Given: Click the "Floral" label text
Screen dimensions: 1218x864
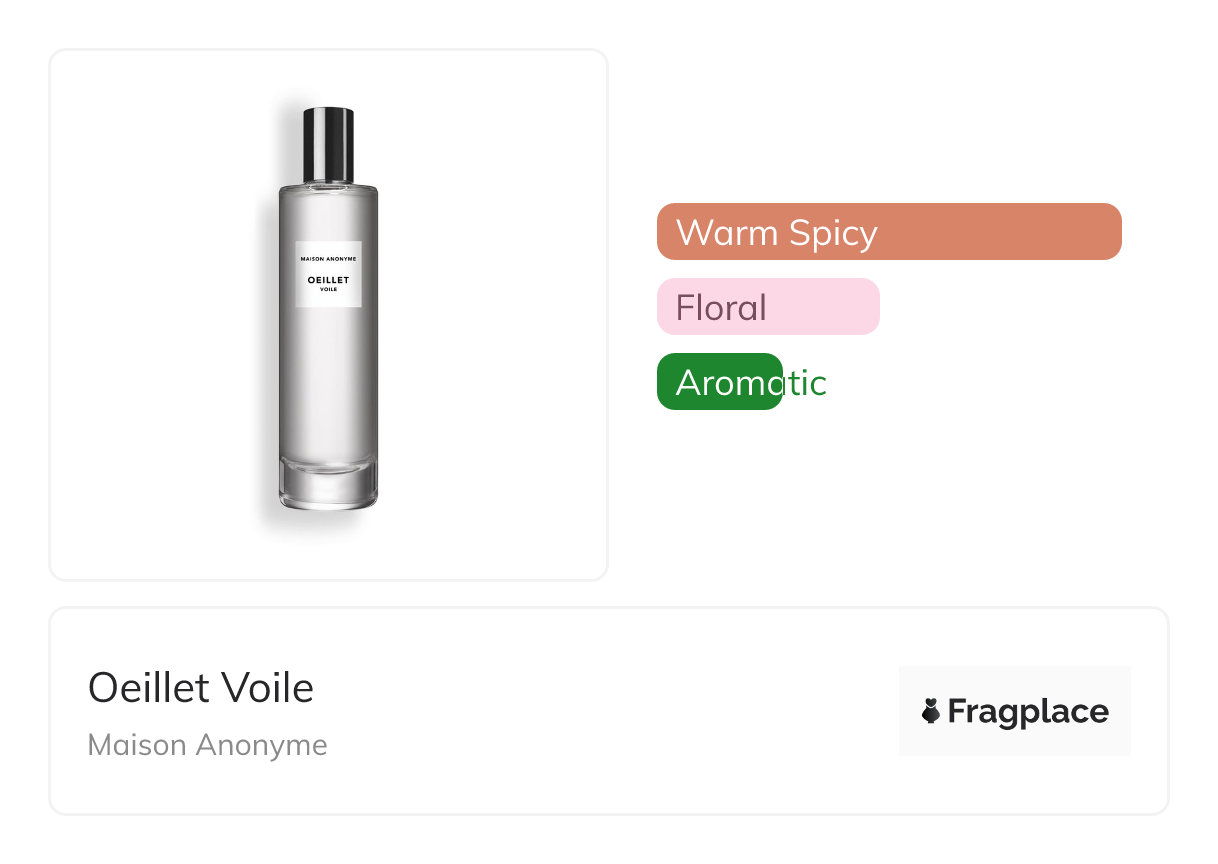Looking at the screenshot, I should 721,307.
